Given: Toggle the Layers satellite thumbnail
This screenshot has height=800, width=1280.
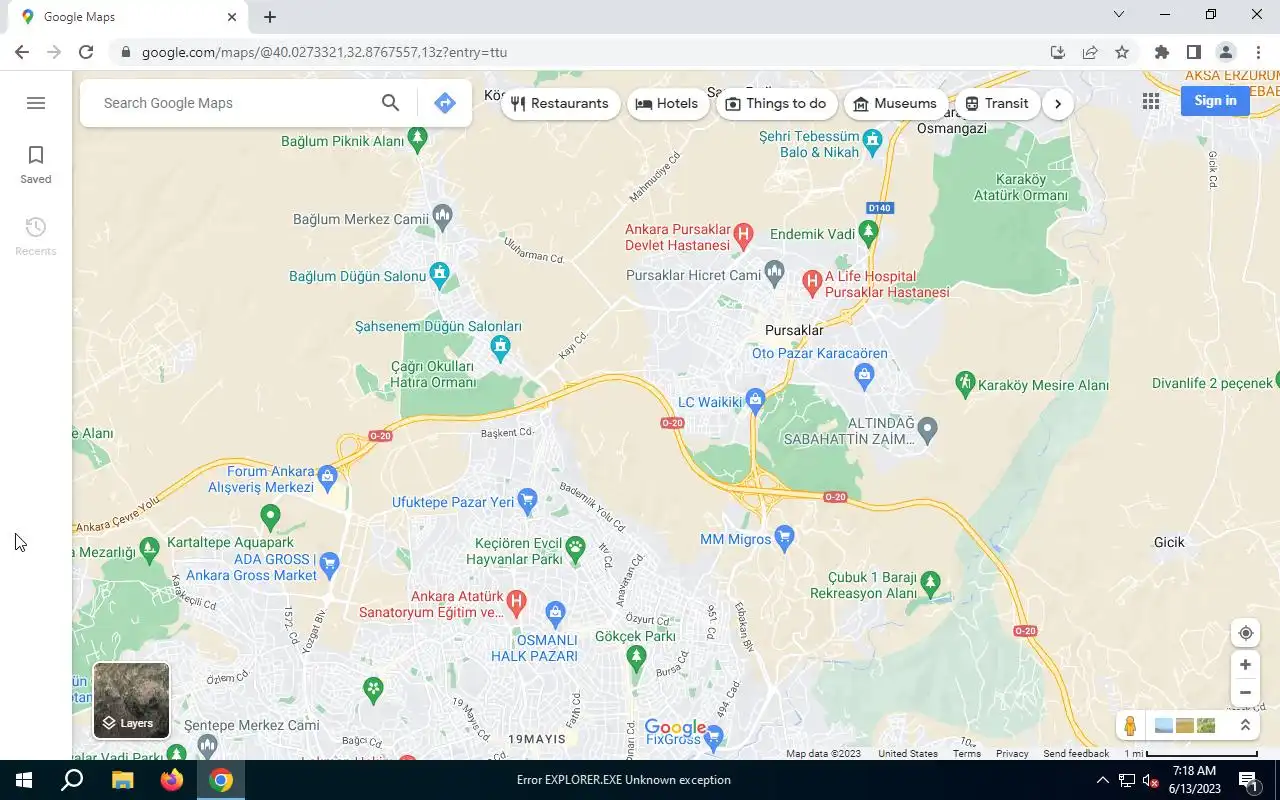Looking at the screenshot, I should click(x=131, y=700).
